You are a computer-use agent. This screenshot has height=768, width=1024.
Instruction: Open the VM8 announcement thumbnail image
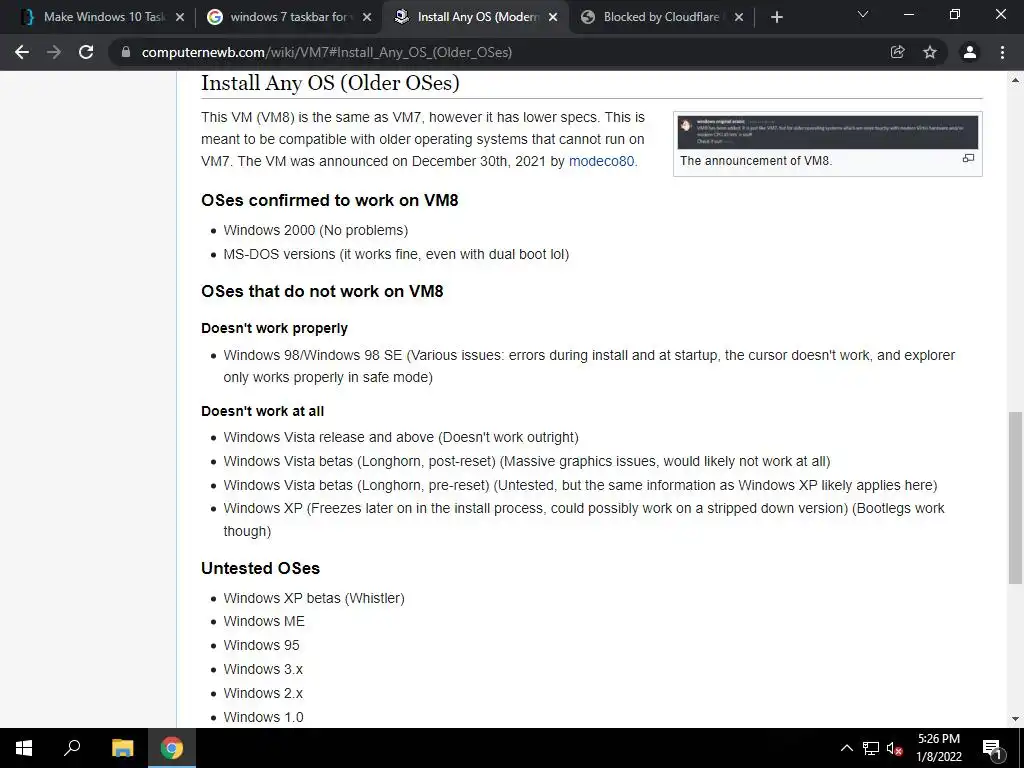[827, 133]
